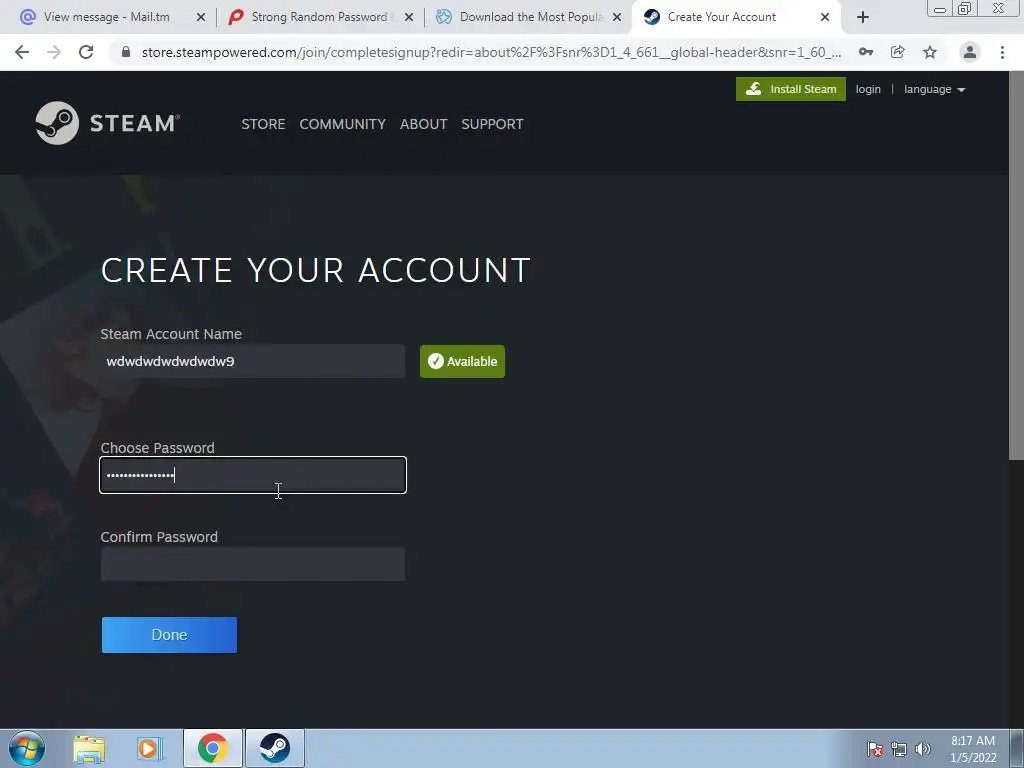
Task: Switch to the Strong Random Password tab
Action: coord(319,17)
